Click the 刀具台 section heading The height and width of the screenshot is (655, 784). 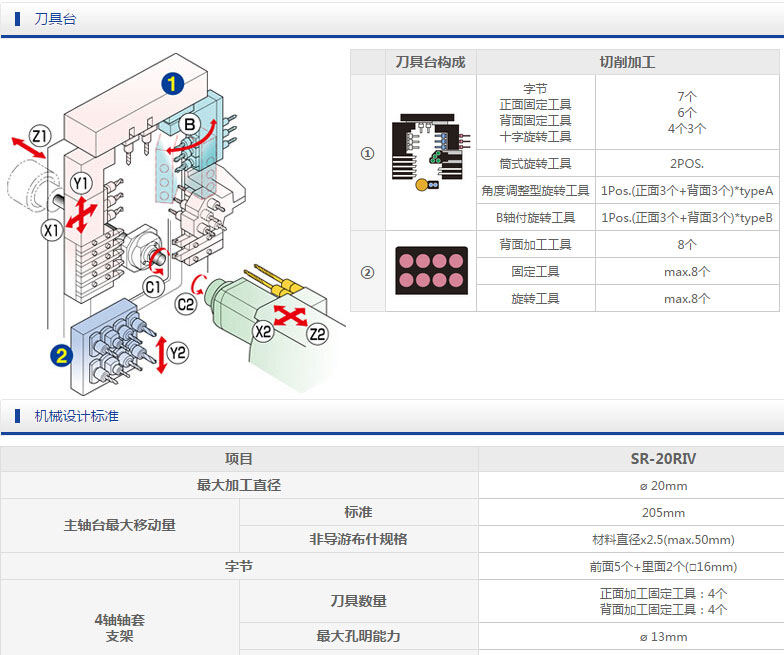[x=54, y=19]
